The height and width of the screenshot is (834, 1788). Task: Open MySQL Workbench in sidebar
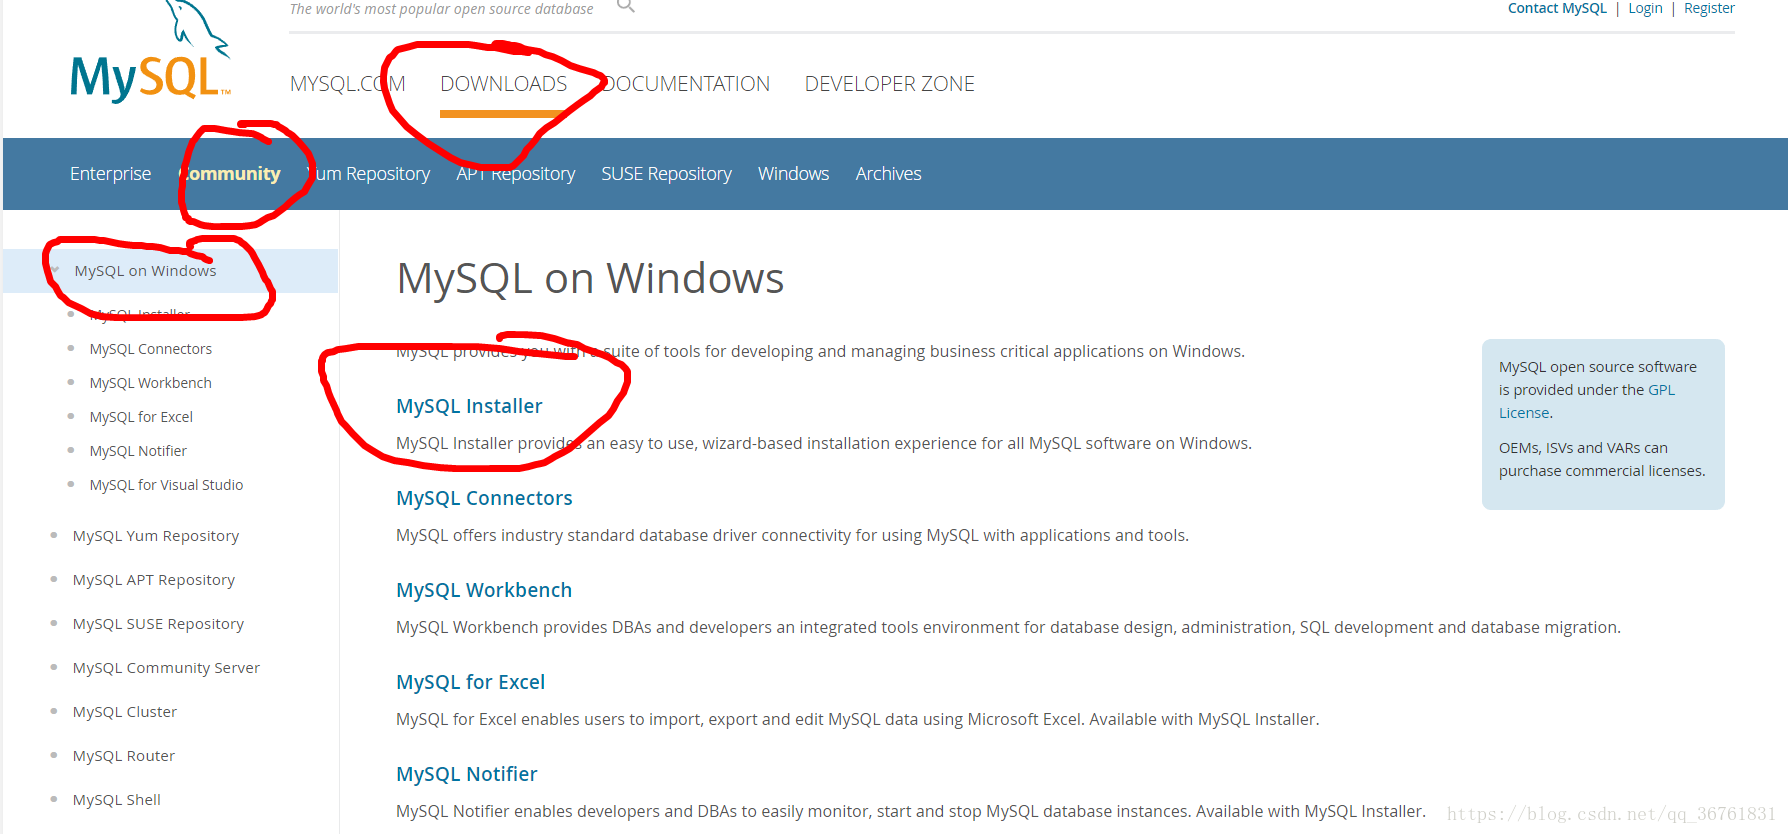(151, 383)
